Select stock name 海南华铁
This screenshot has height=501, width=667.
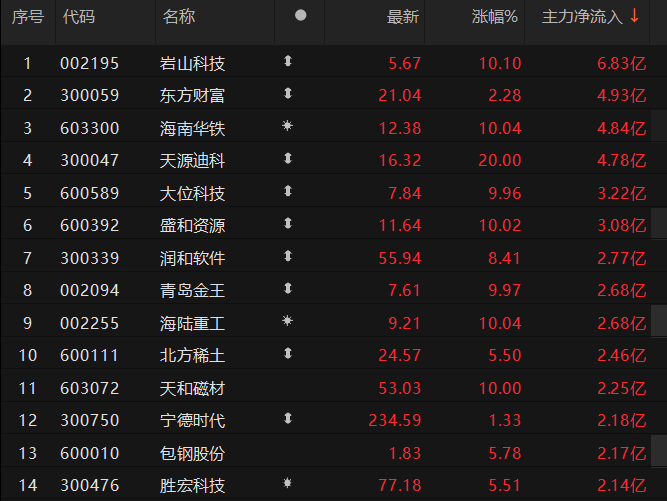[192, 128]
